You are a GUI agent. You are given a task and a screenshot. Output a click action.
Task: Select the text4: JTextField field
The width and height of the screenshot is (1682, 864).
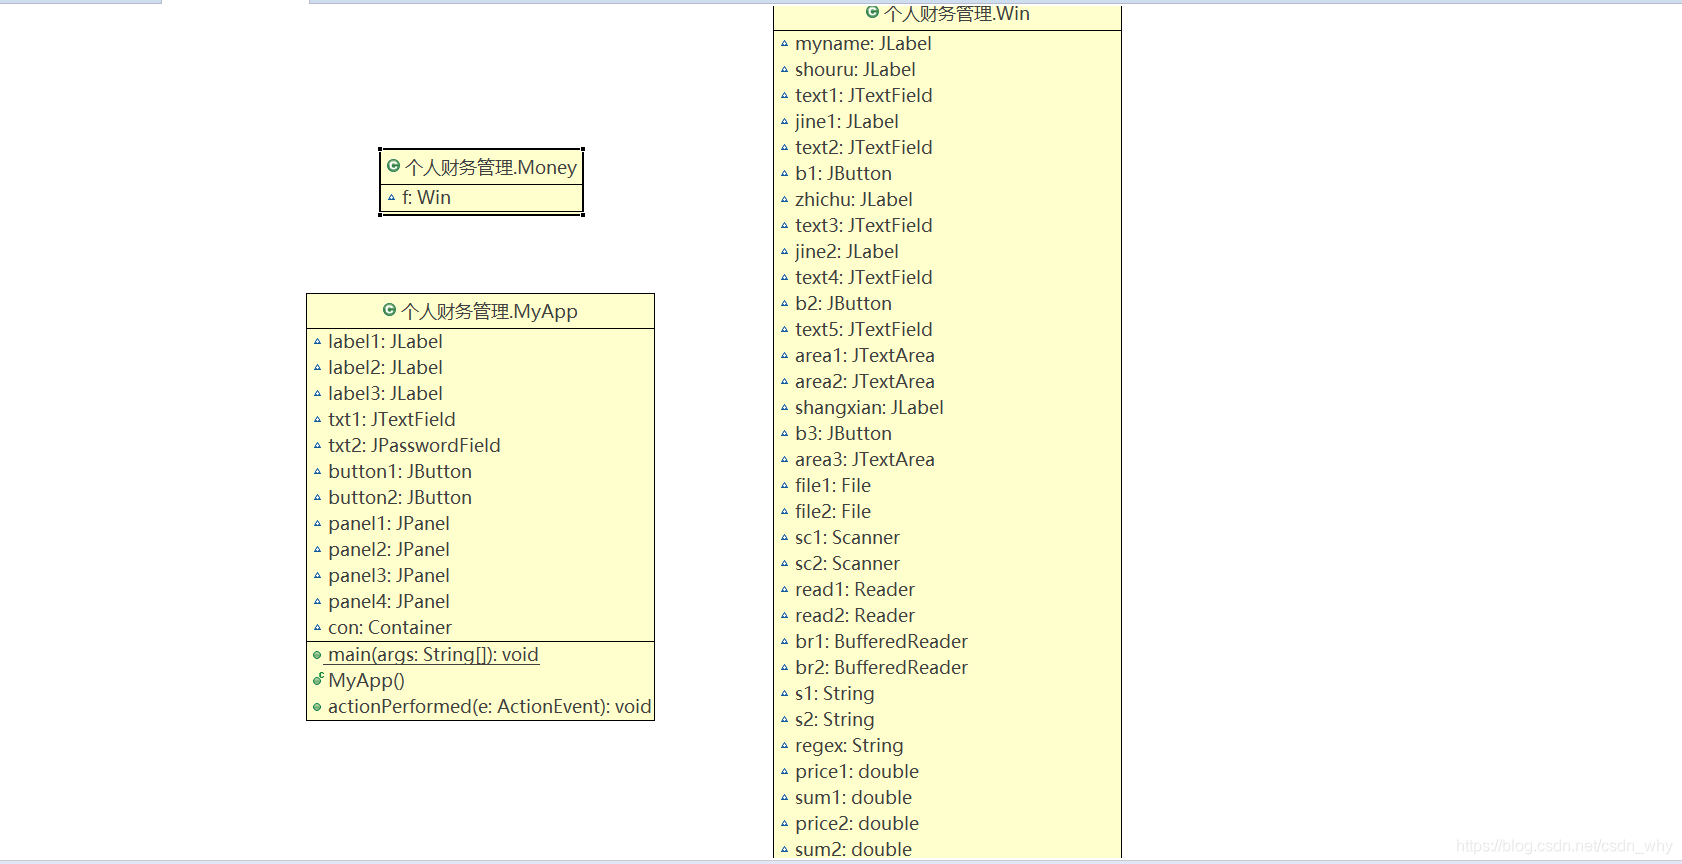click(864, 277)
